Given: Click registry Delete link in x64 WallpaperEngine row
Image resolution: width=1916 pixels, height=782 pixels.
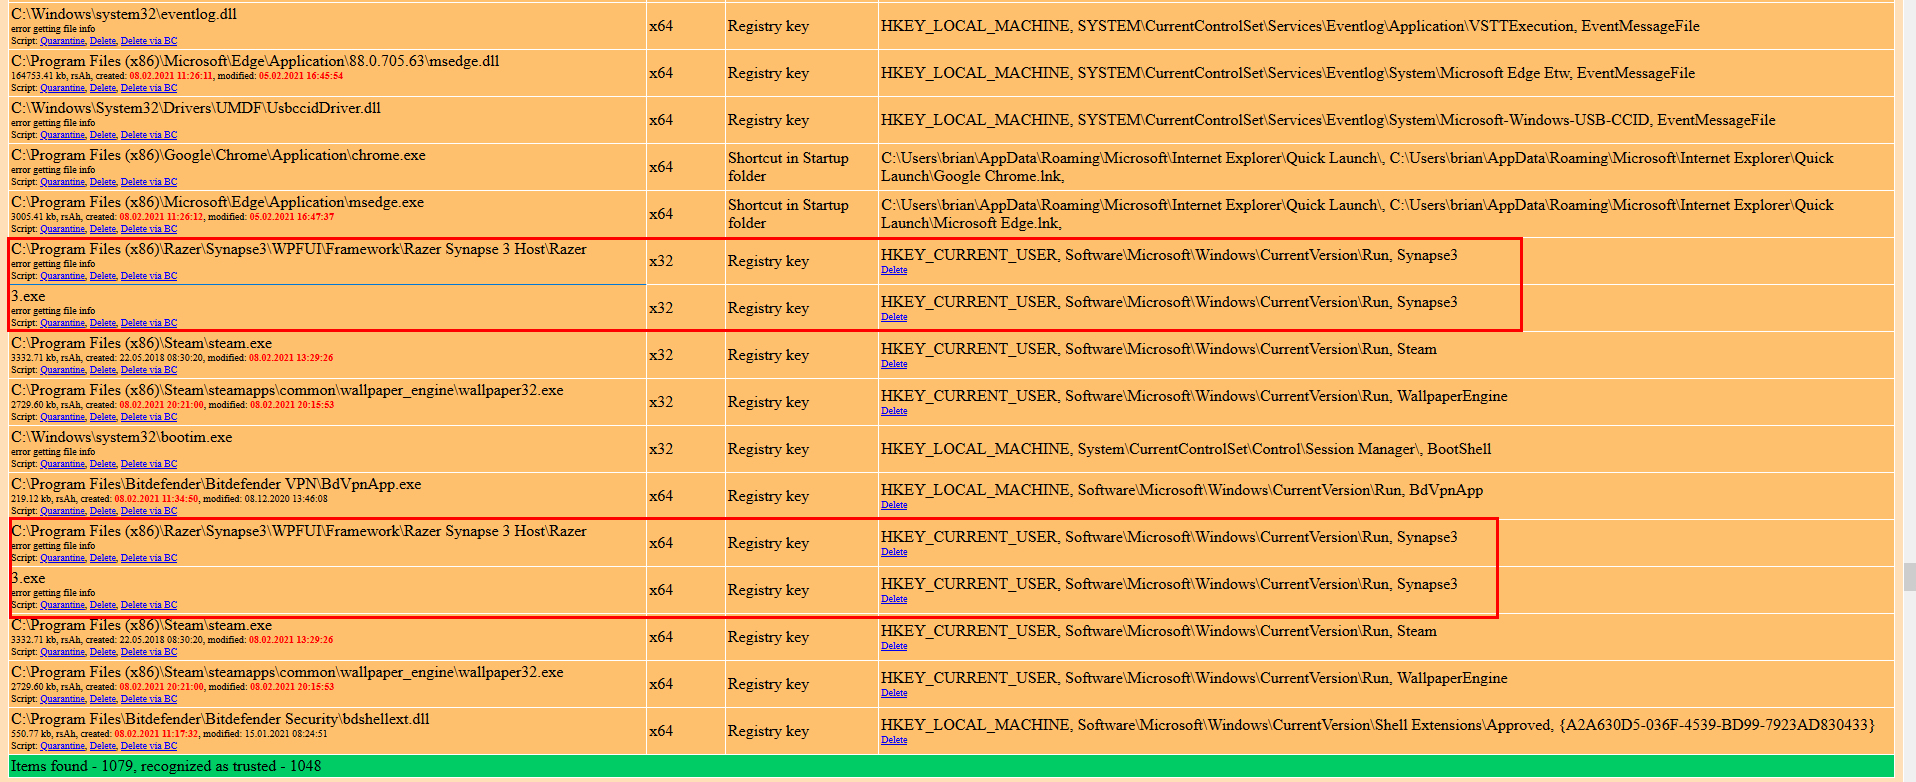Looking at the screenshot, I should click(894, 693).
